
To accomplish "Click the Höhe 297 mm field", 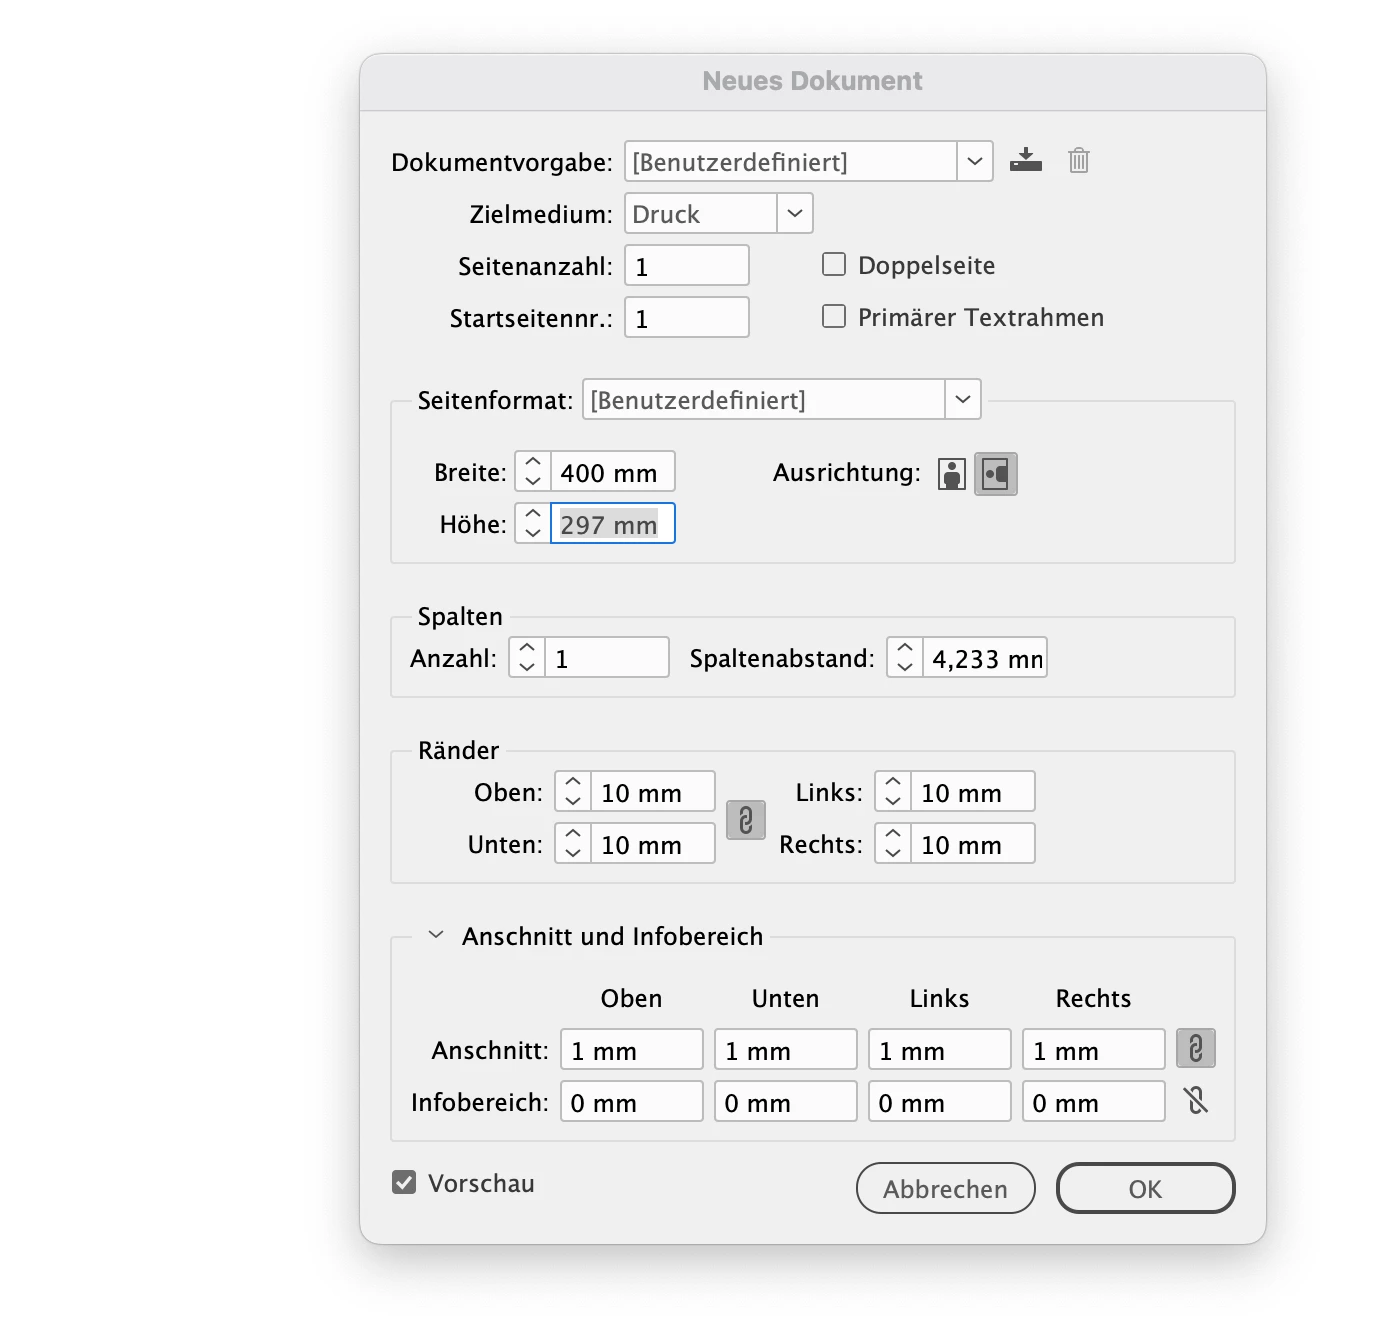I will click(613, 523).
